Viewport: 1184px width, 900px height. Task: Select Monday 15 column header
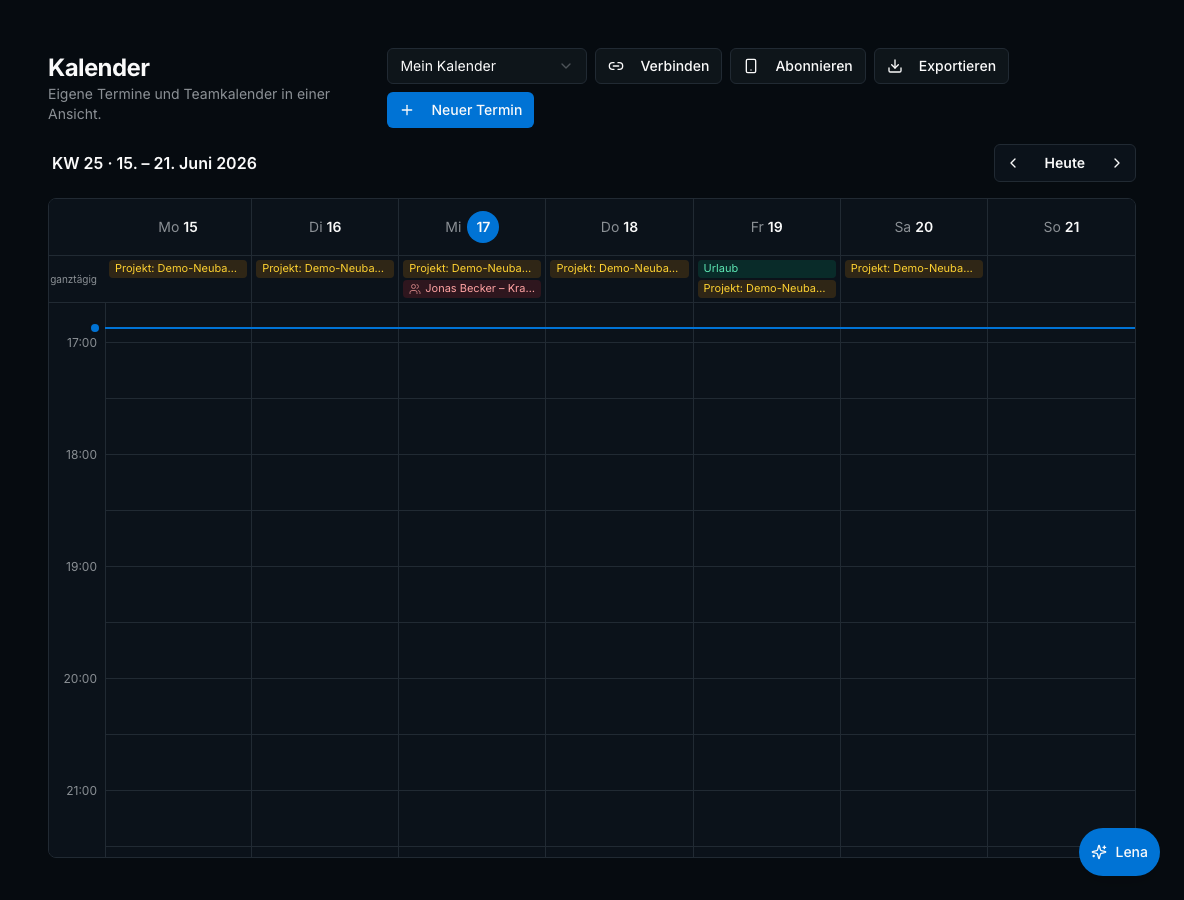(x=177, y=227)
